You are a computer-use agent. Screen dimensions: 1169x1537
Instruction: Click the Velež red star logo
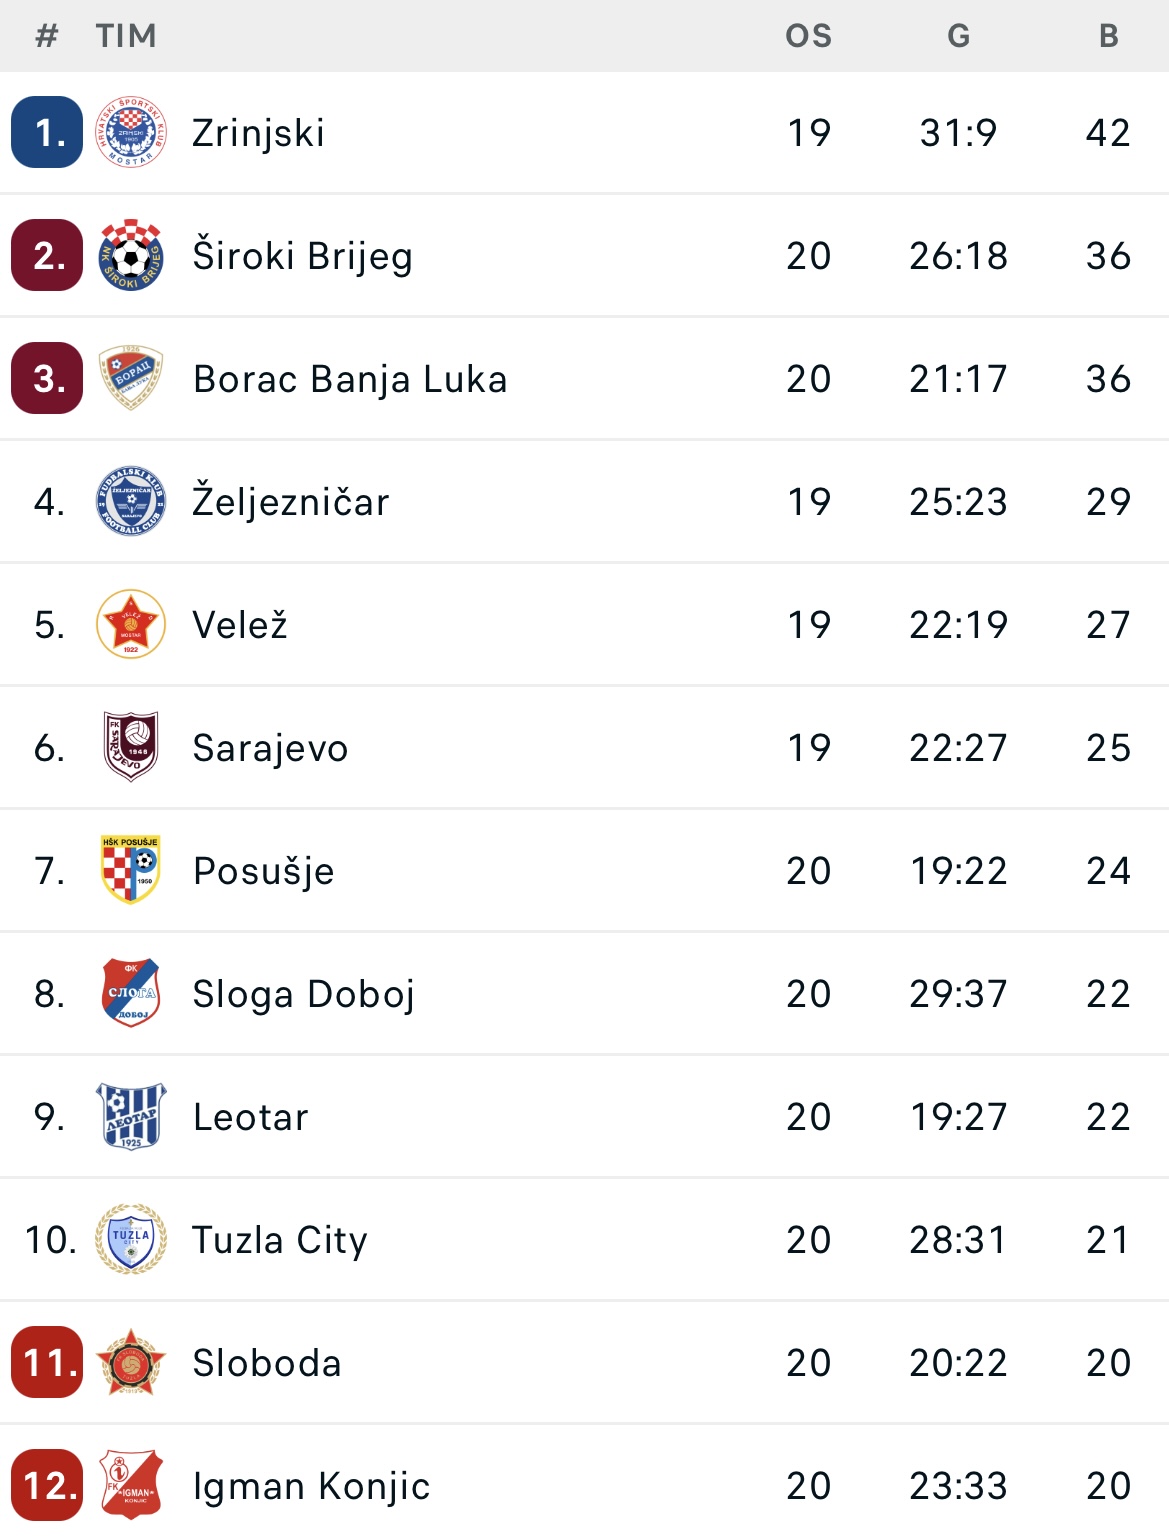[131, 624]
